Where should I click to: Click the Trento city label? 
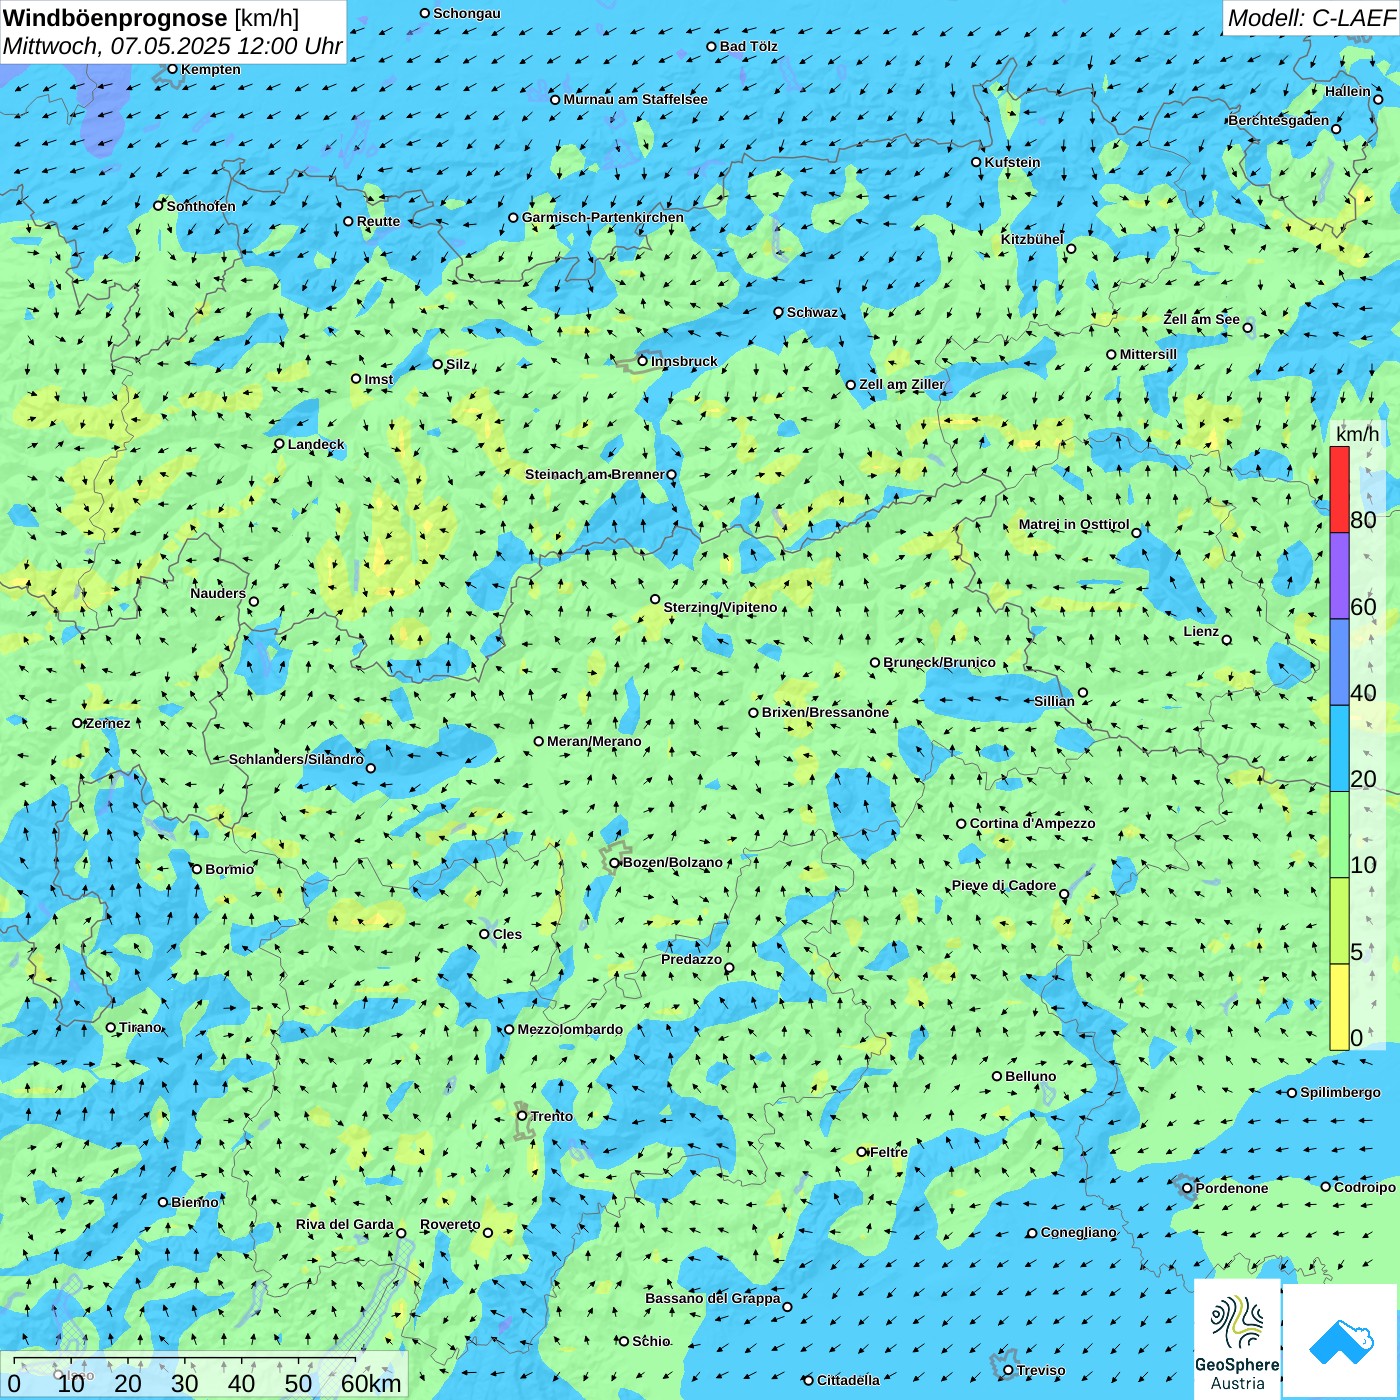[x=552, y=1116]
